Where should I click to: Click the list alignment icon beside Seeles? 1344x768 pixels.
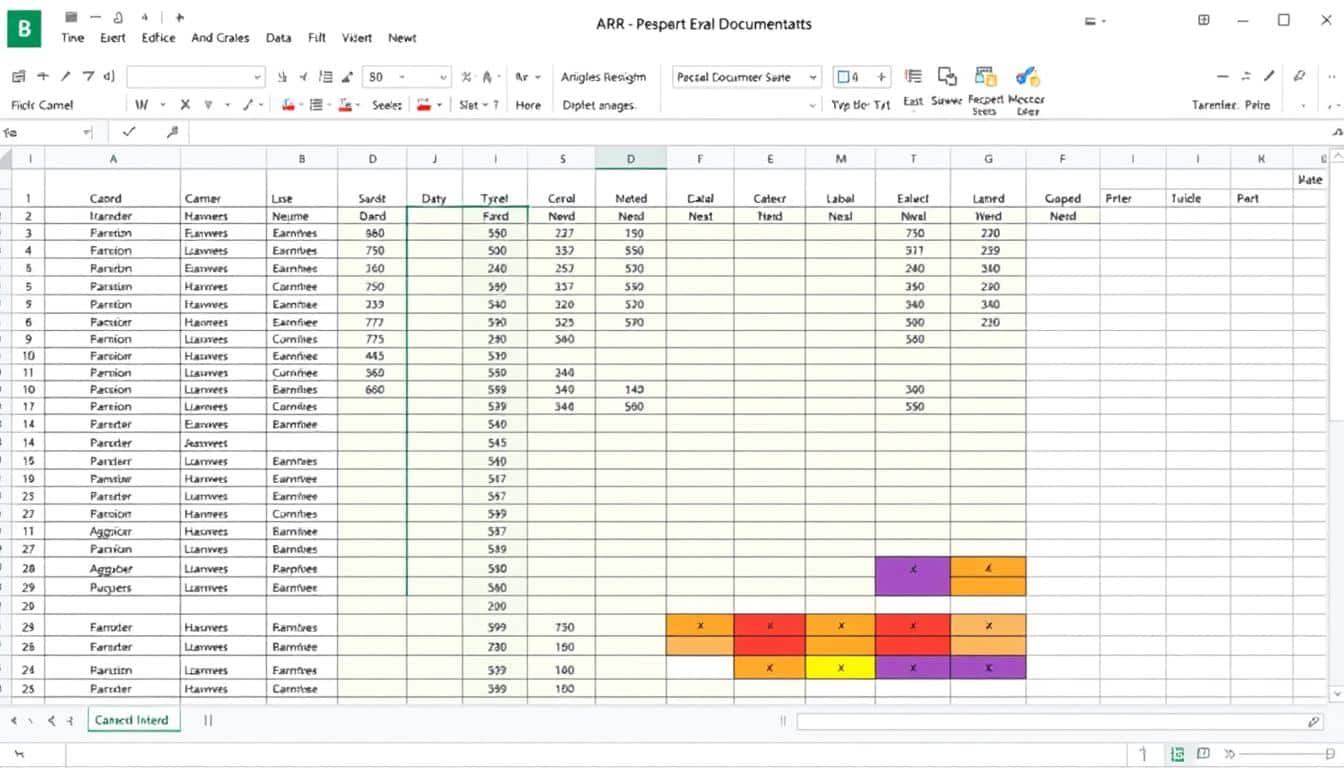pos(316,104)
